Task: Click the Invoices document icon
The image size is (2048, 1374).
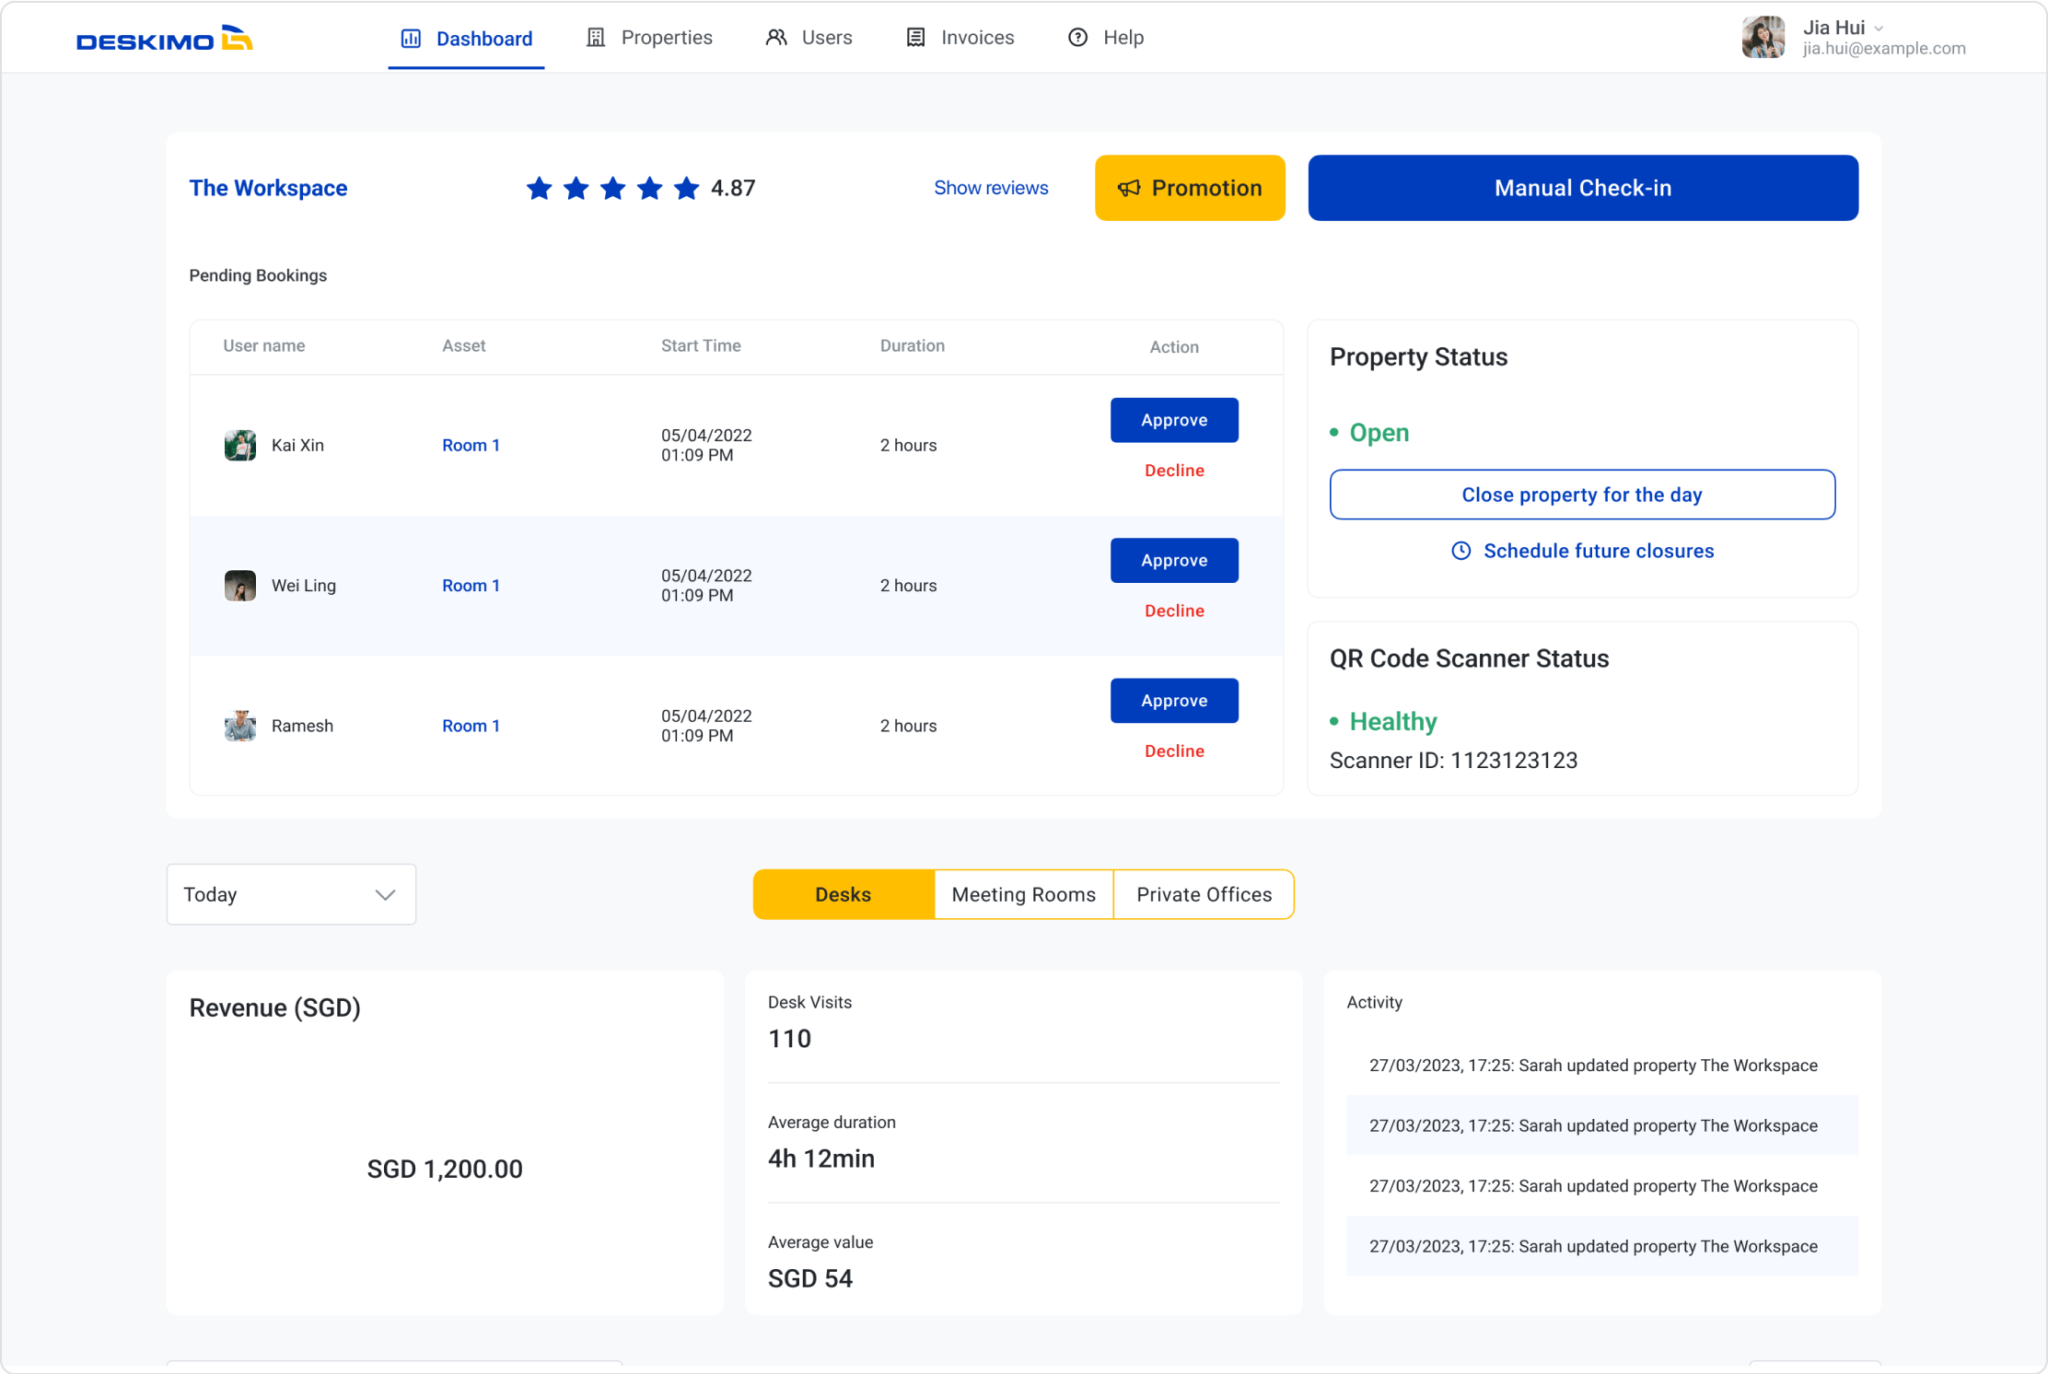Action: pos(915,38)
